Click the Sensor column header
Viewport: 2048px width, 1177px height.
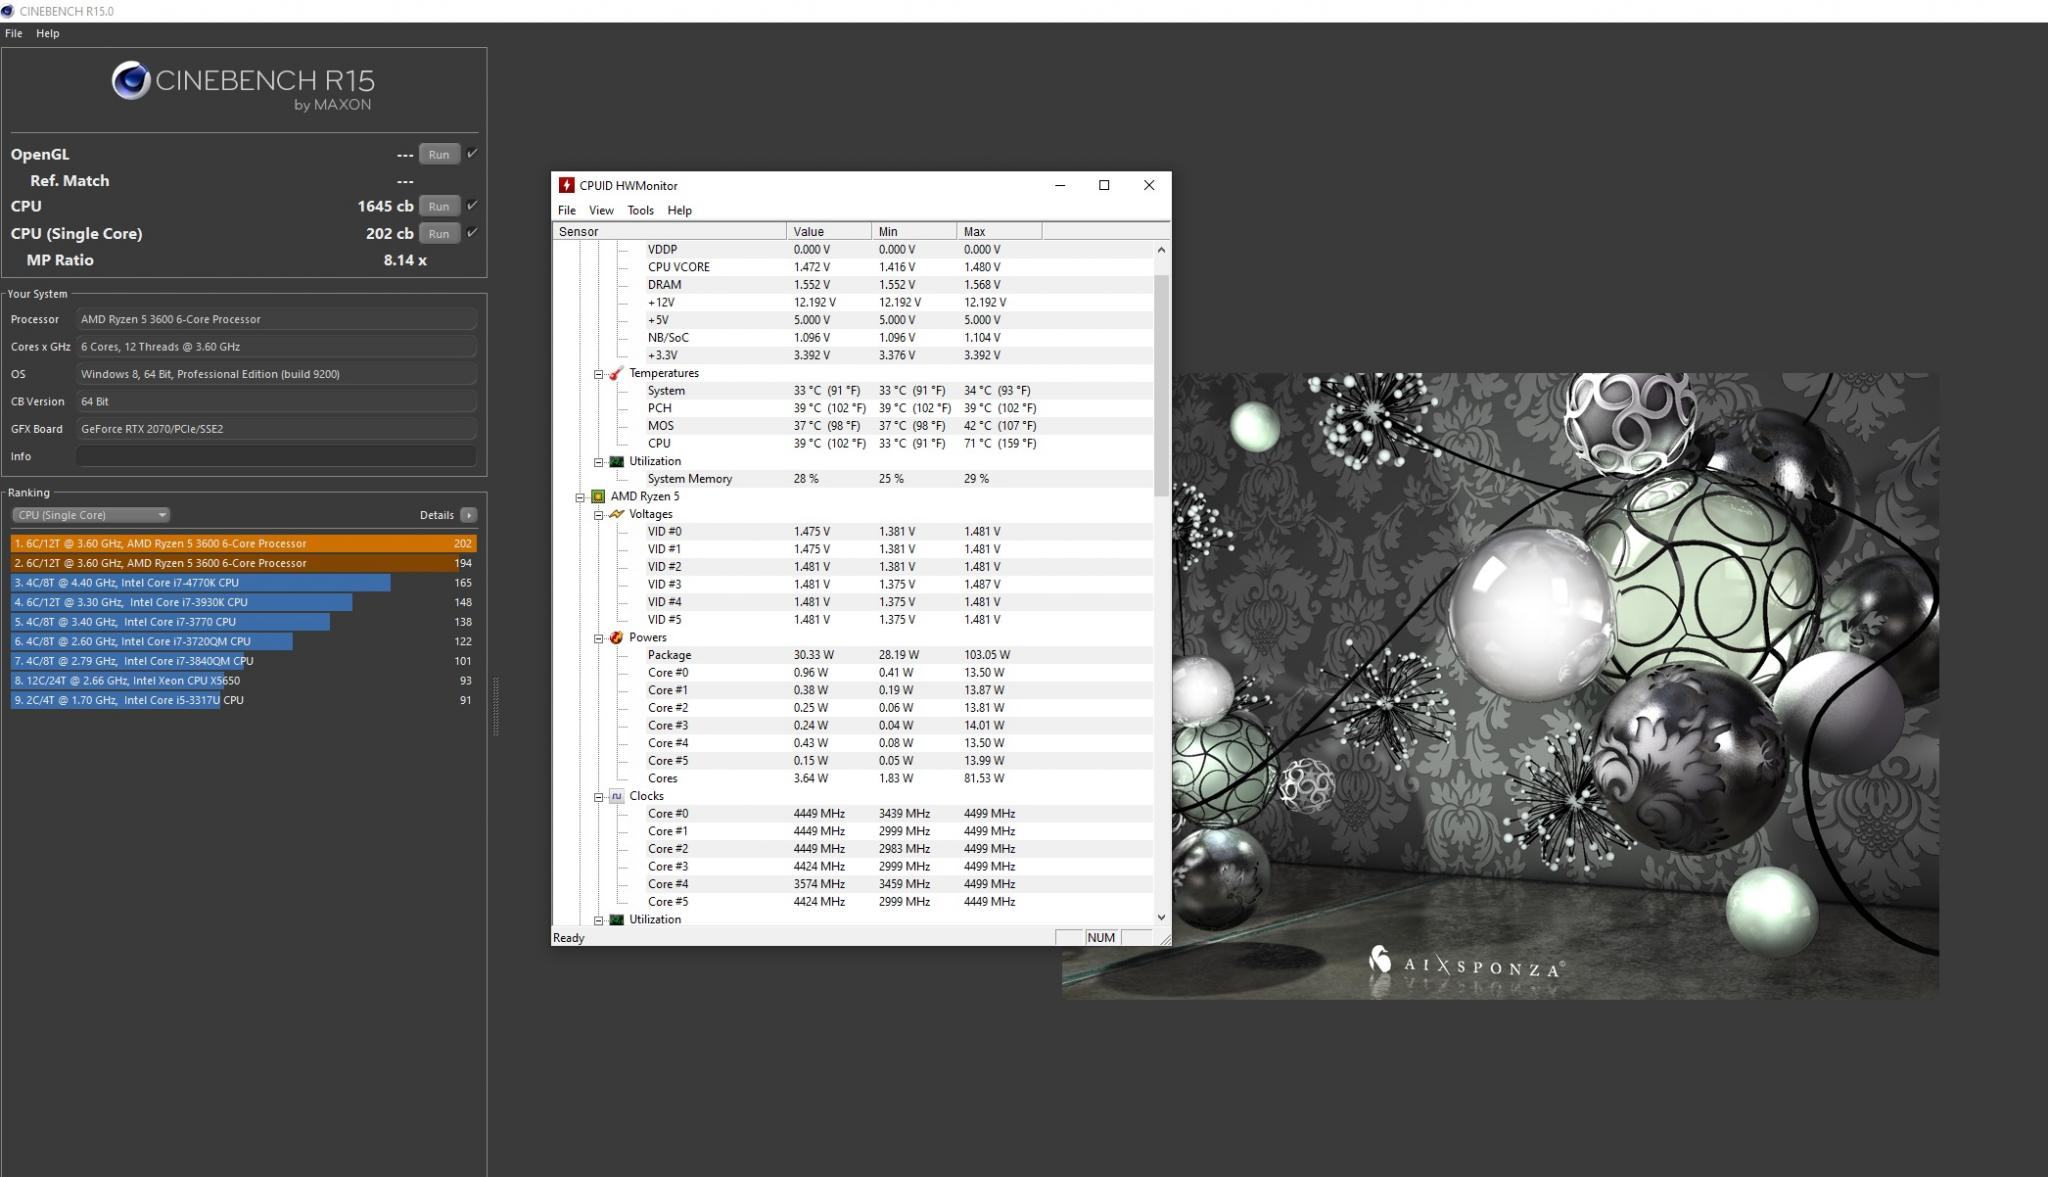[x=670, y=231]
